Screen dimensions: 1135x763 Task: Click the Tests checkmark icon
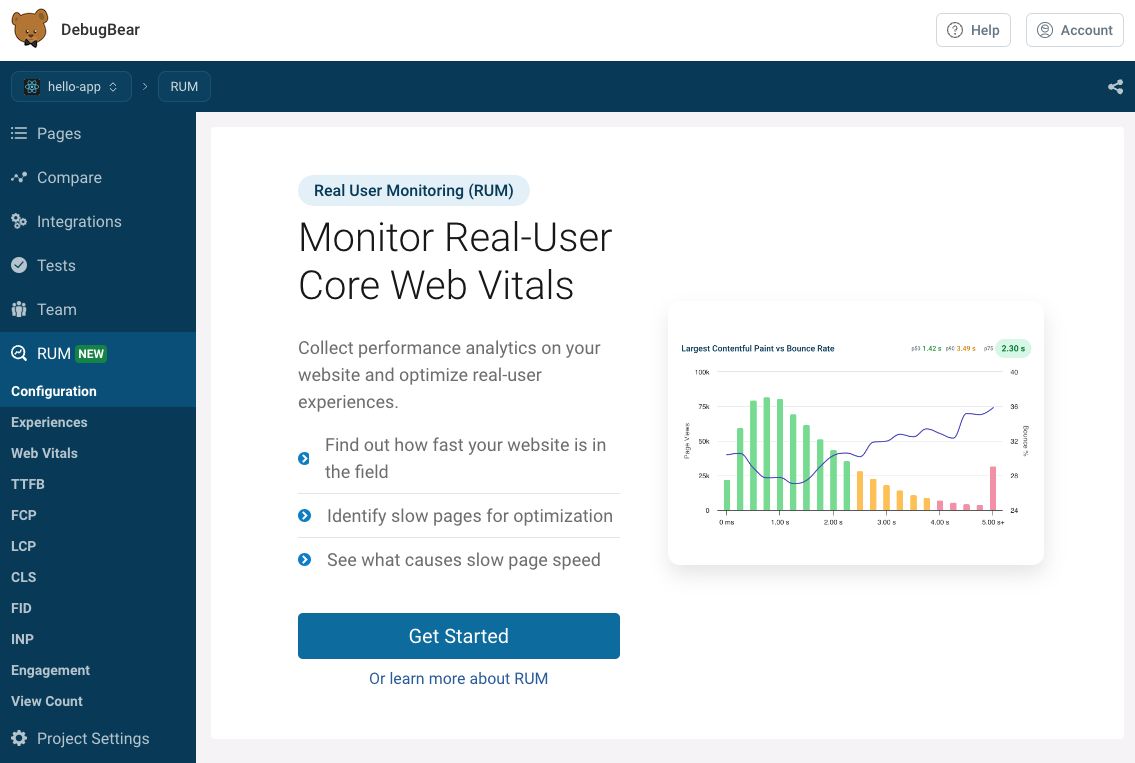coord(20,266)
